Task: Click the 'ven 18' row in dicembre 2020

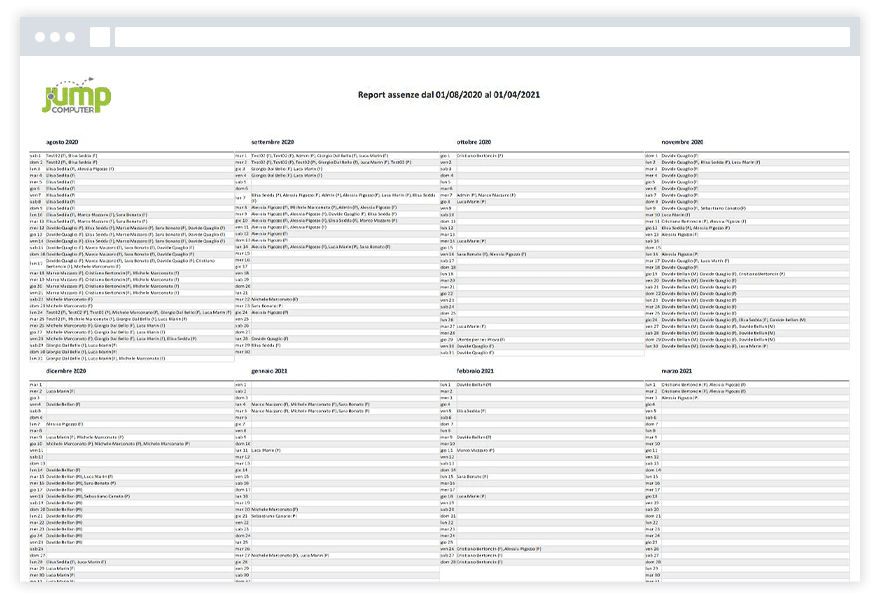Action: point(131,496)
